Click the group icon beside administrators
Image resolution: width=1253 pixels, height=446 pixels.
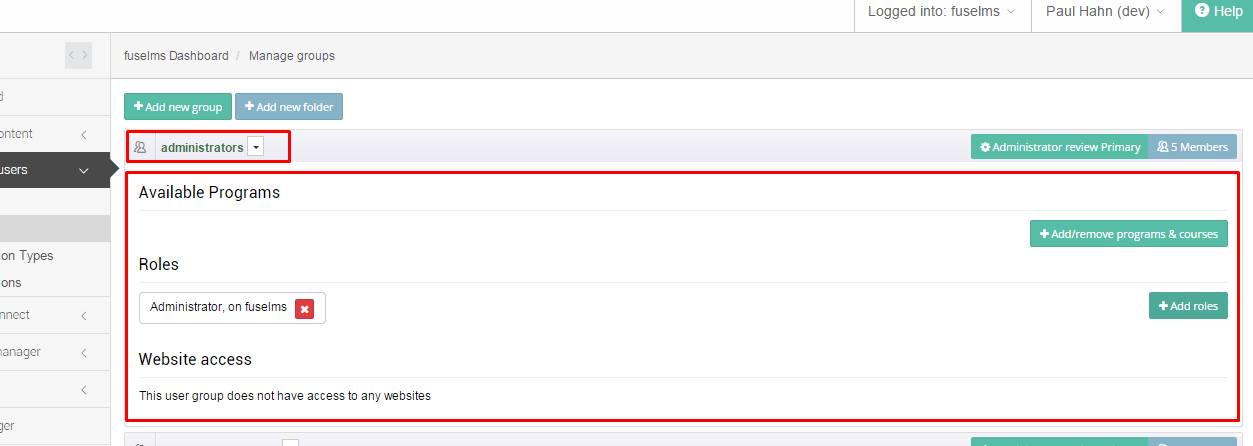point(140,147)
